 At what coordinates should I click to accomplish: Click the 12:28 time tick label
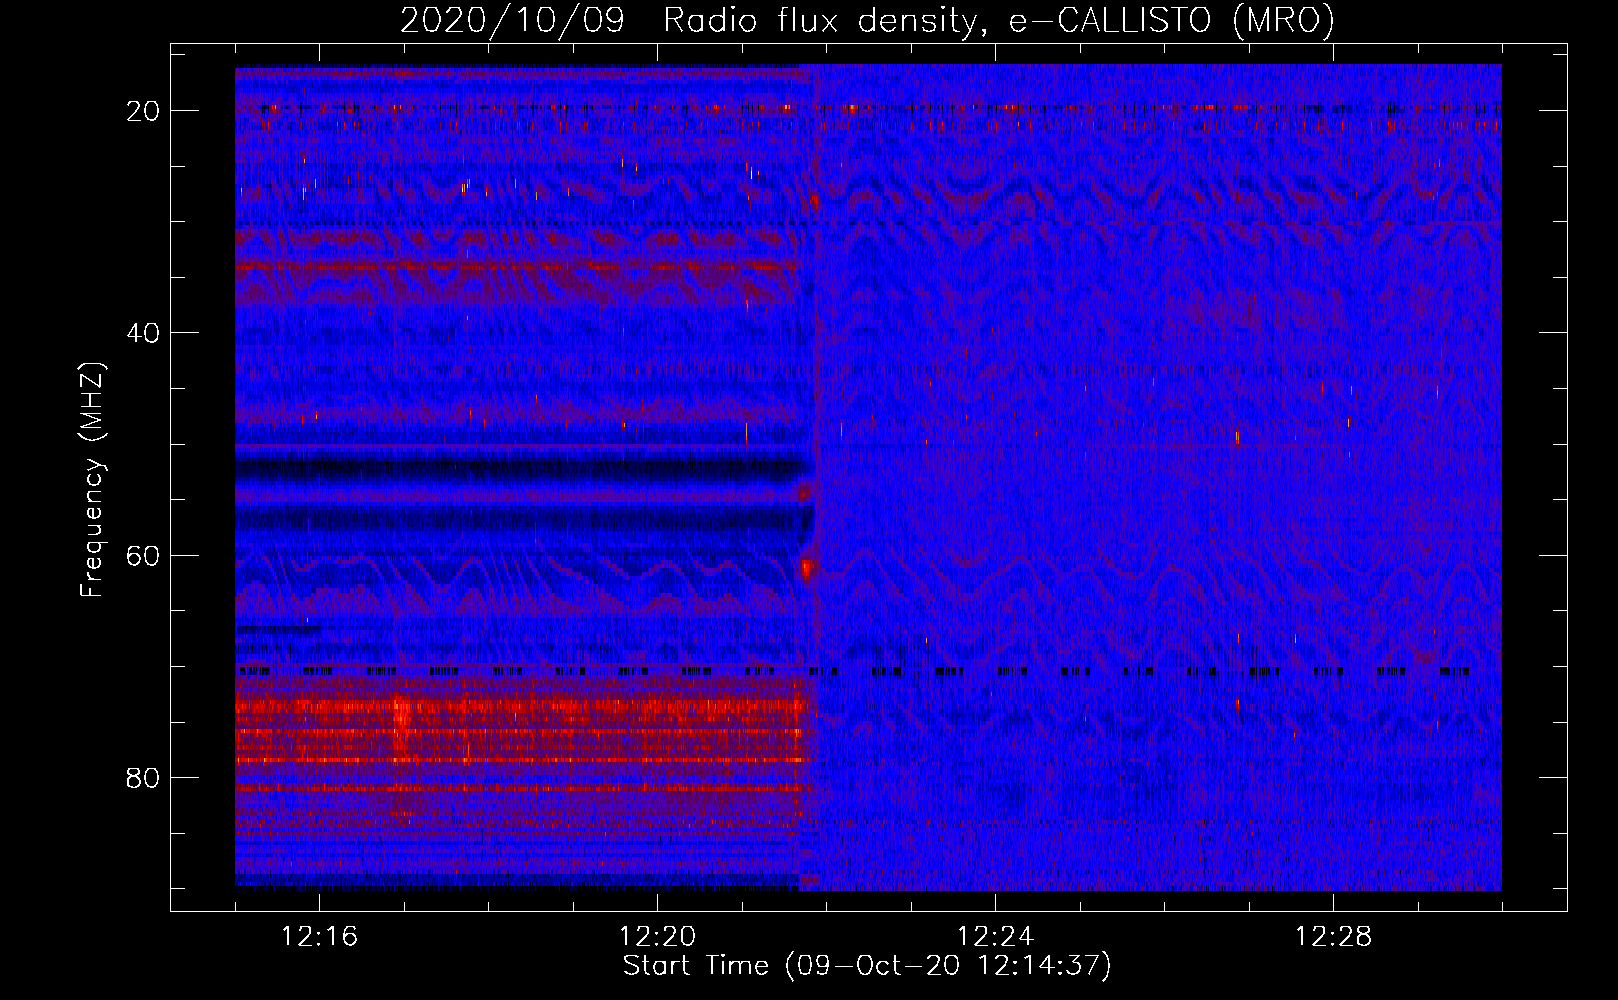[1333, 937]
